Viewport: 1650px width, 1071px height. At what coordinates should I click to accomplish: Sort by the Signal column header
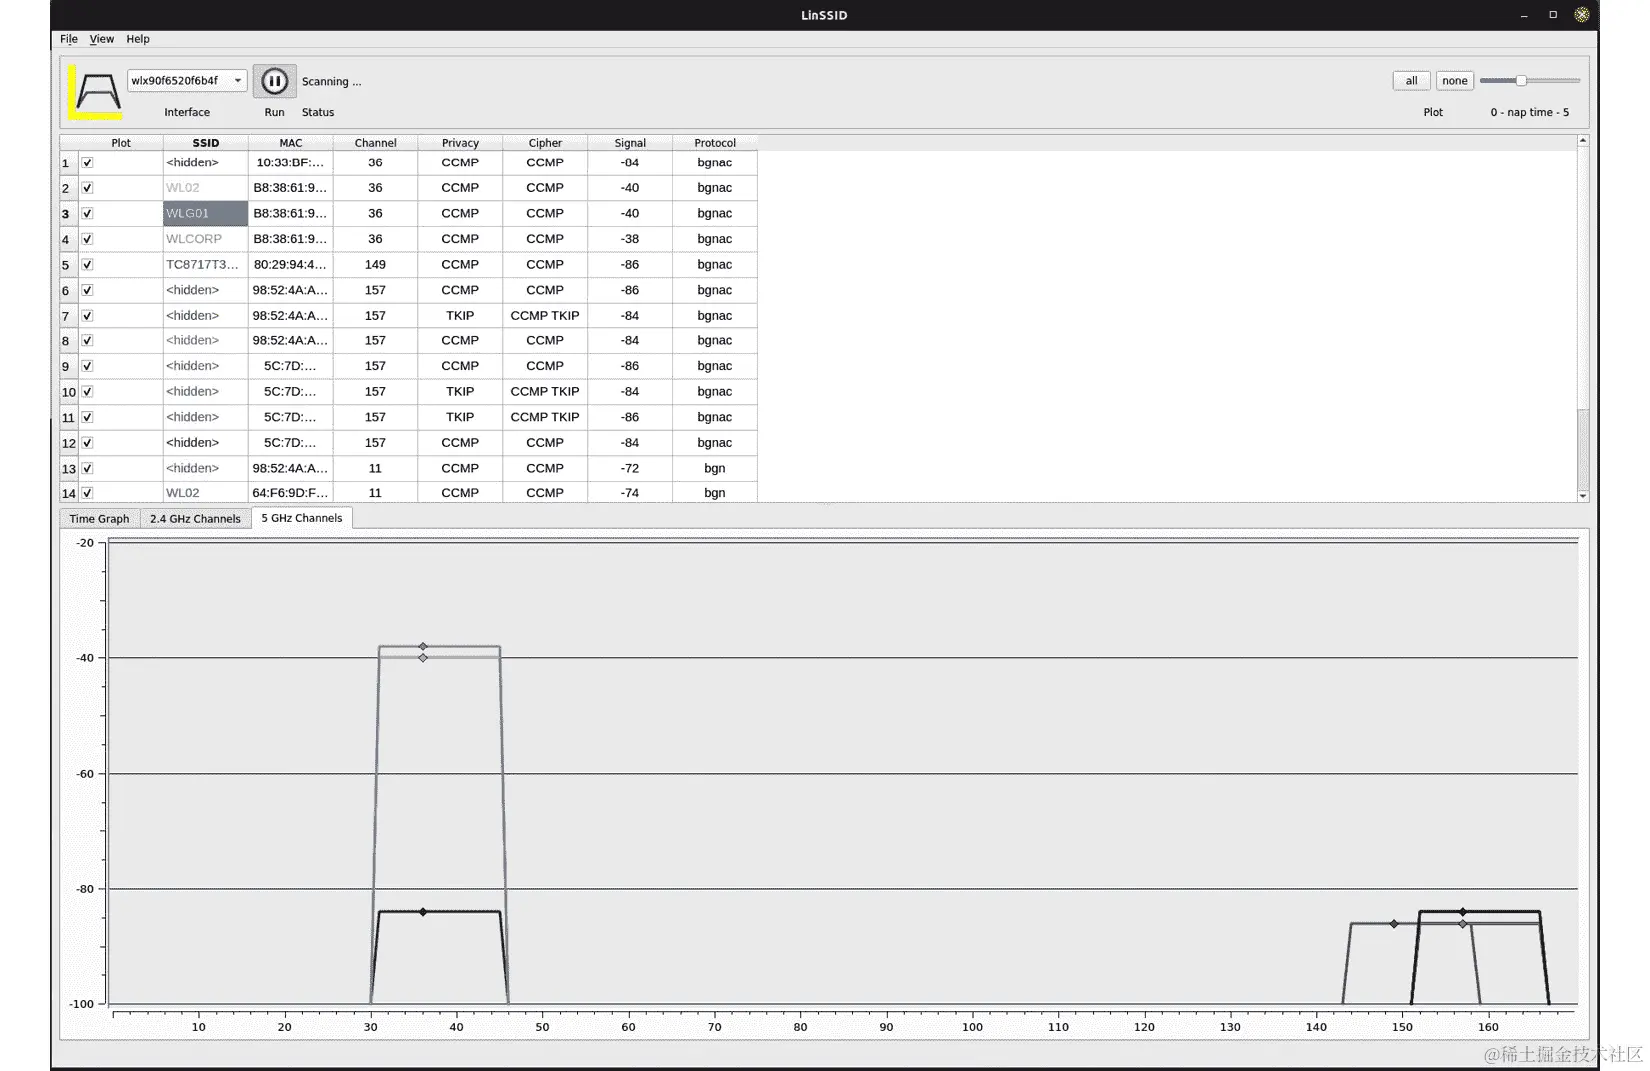click(x=630, y=143)
